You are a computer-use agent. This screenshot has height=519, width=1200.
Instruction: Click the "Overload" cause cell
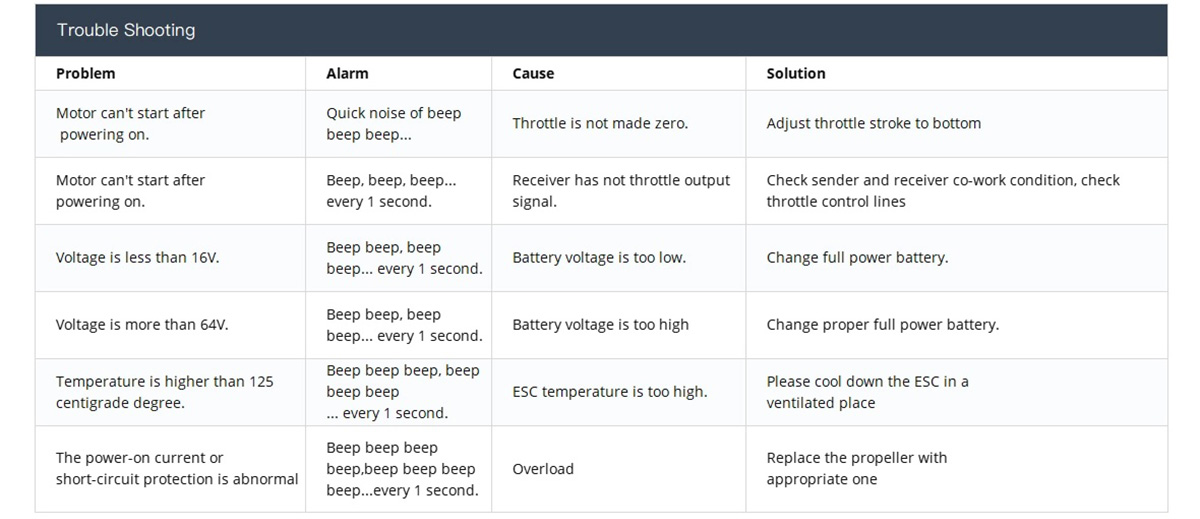[543, 469]
